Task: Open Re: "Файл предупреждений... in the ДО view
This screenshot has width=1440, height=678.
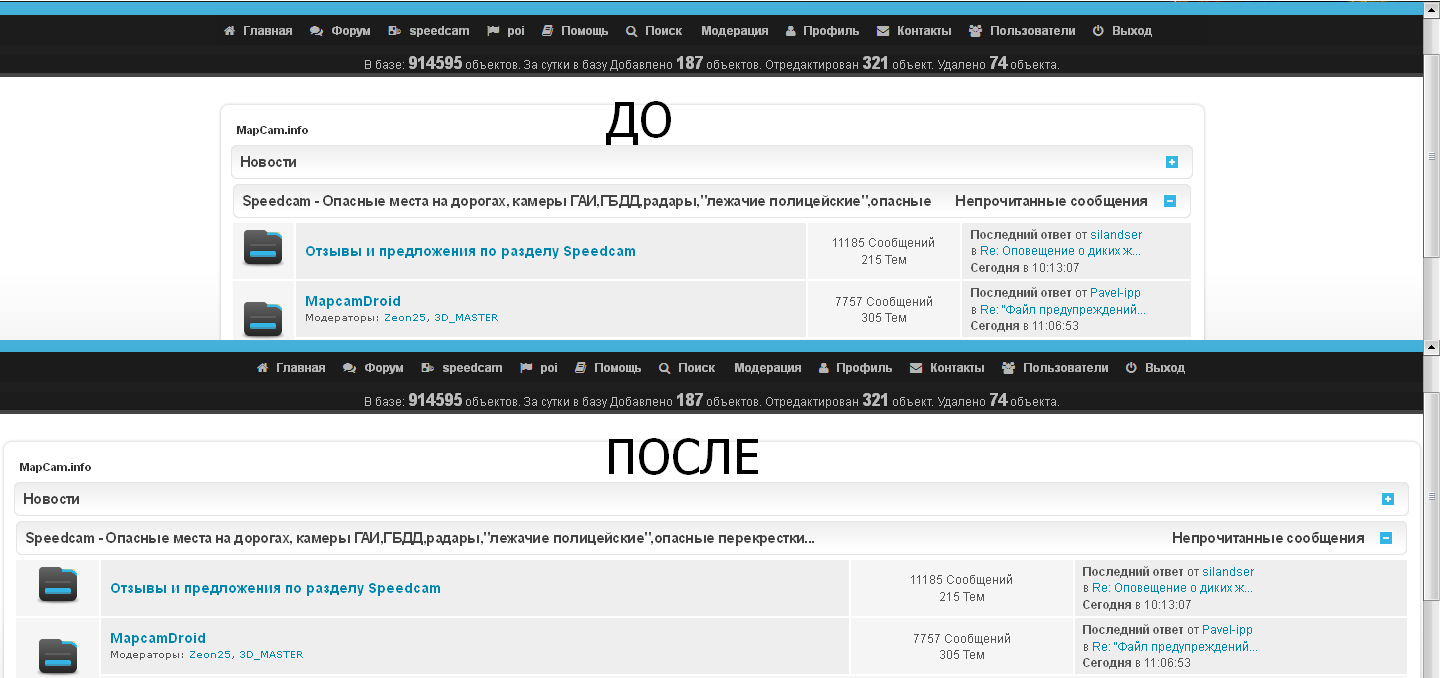Action: (x=1063, y=310)
